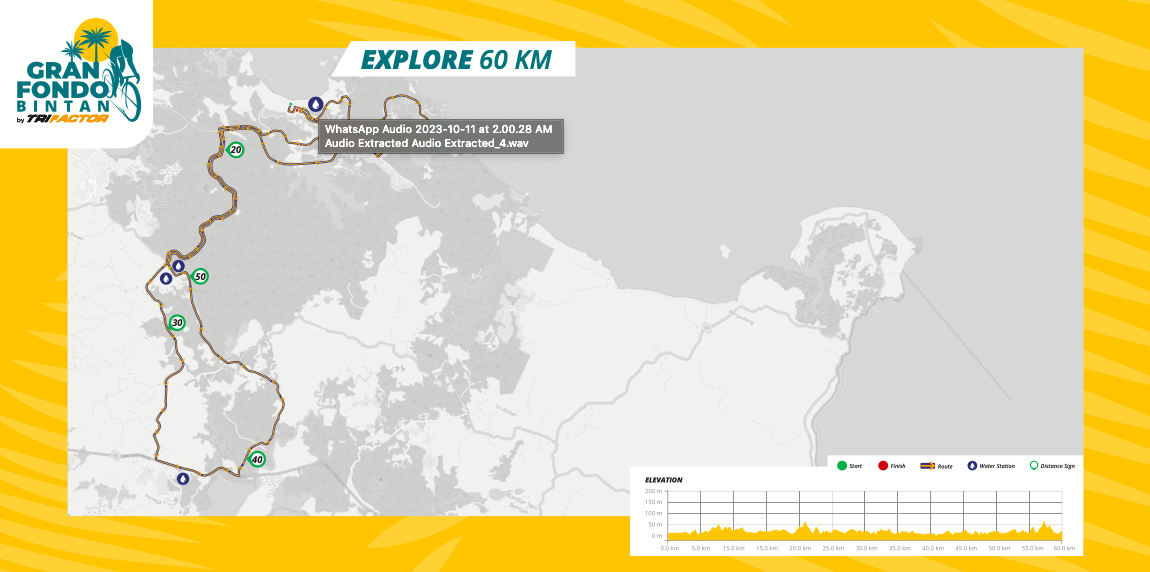Click the 50 km distance sign marker
Screen dimensions: 1150x572
point(200,276)
